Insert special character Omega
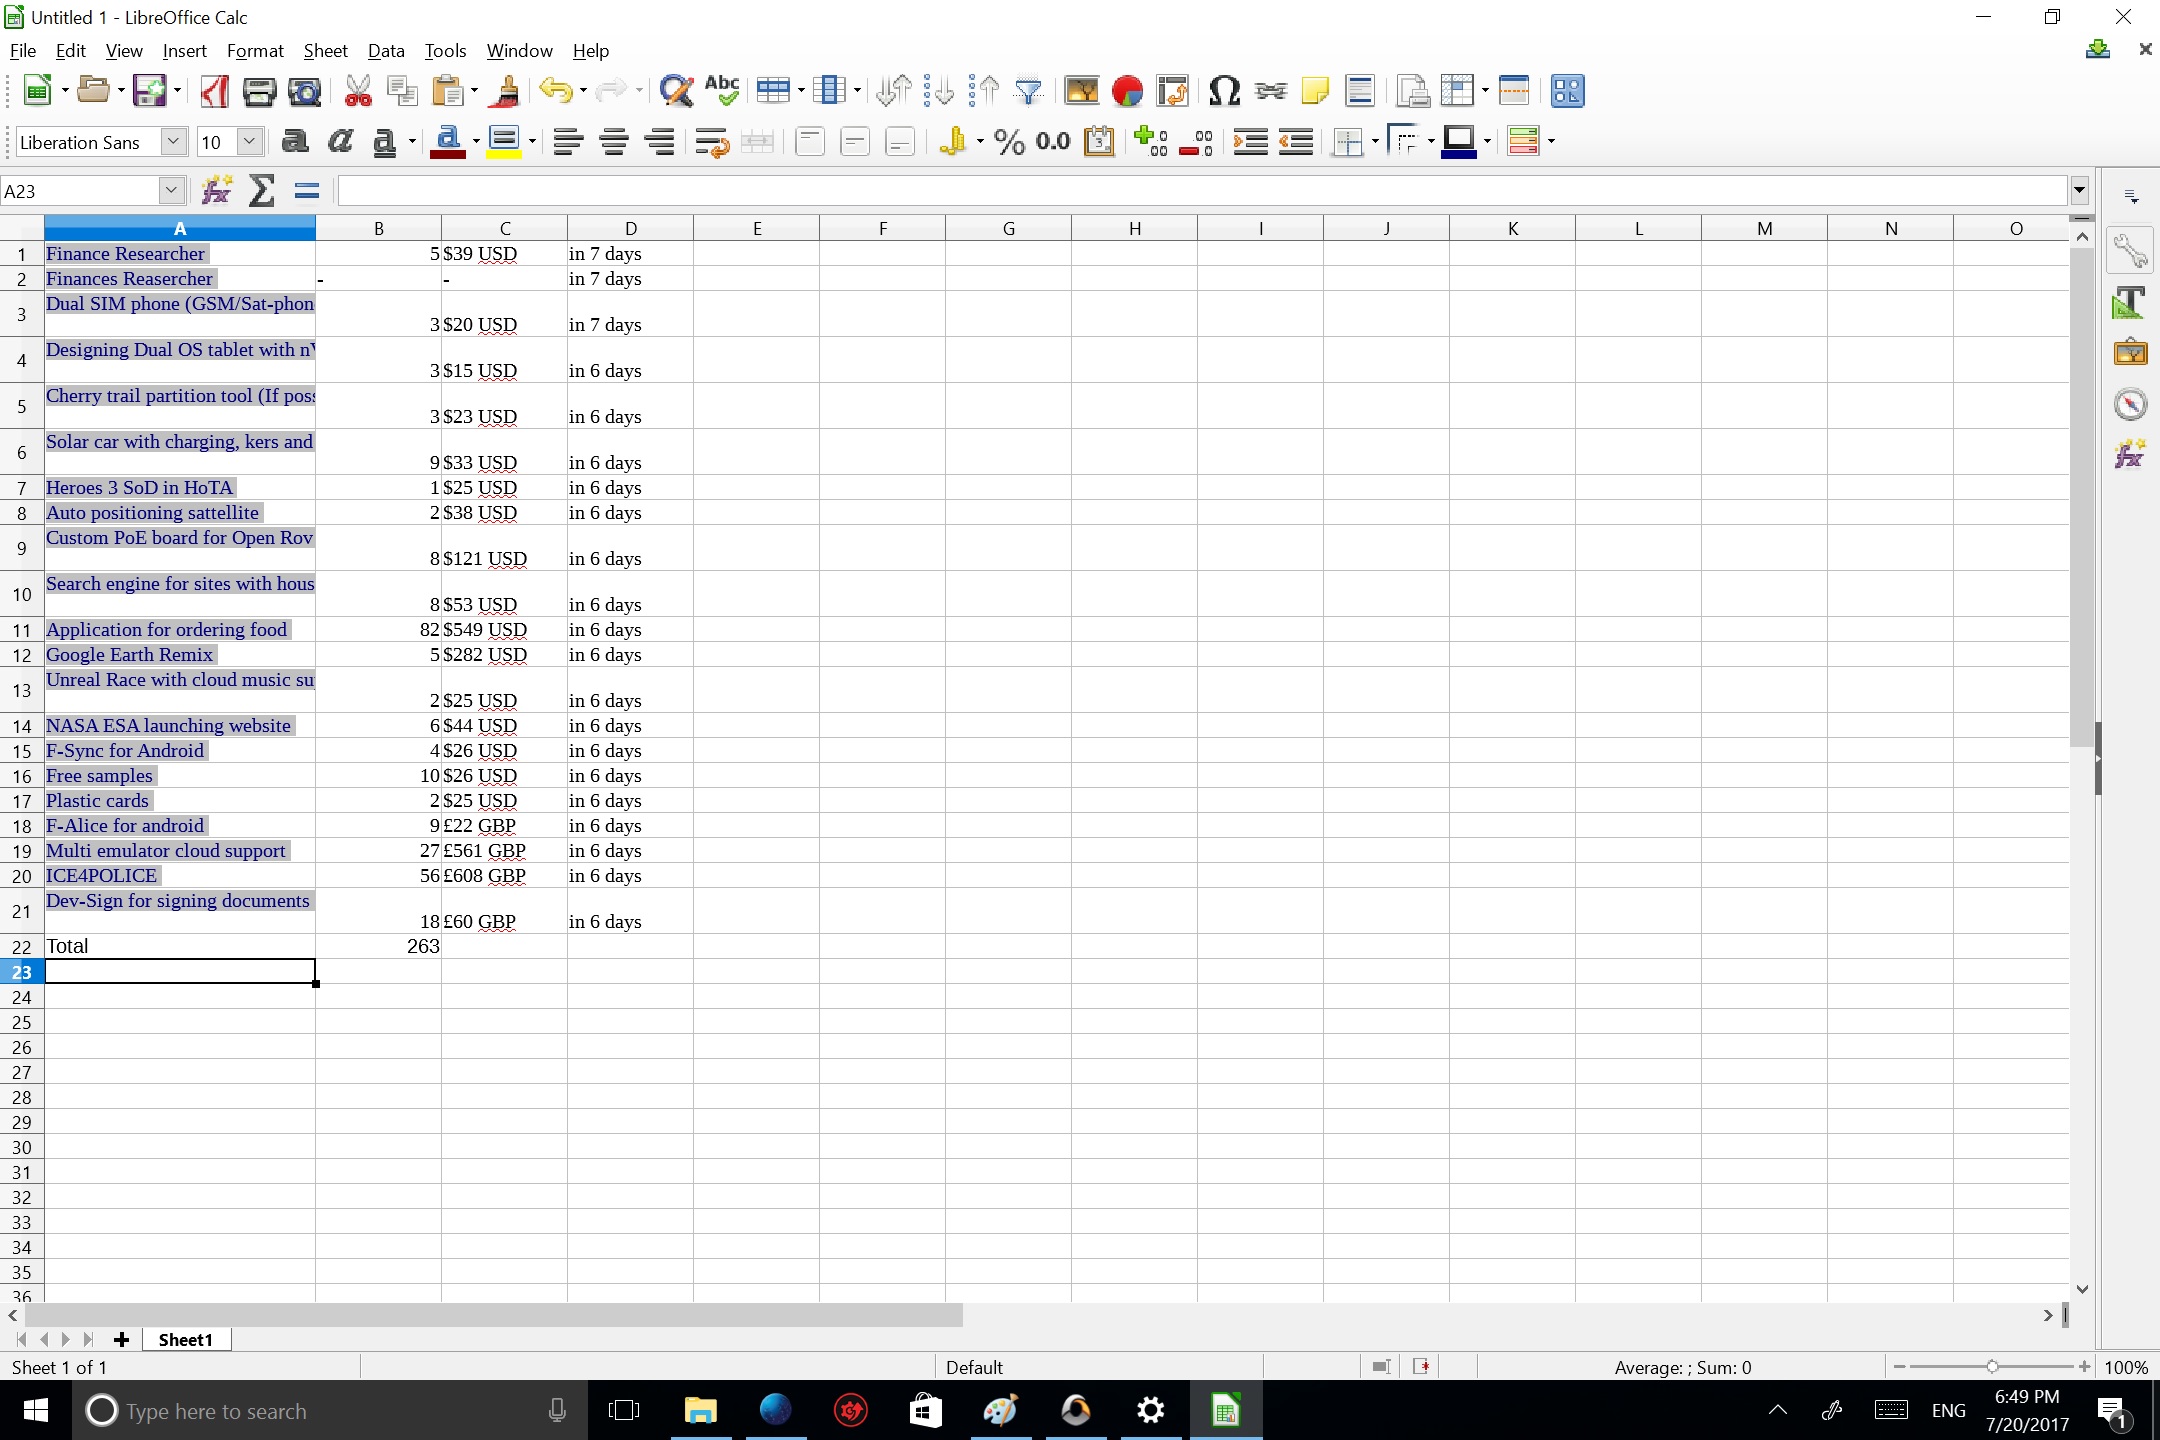Viewport: 2160px width, 1440px height. pos(1224,91)
